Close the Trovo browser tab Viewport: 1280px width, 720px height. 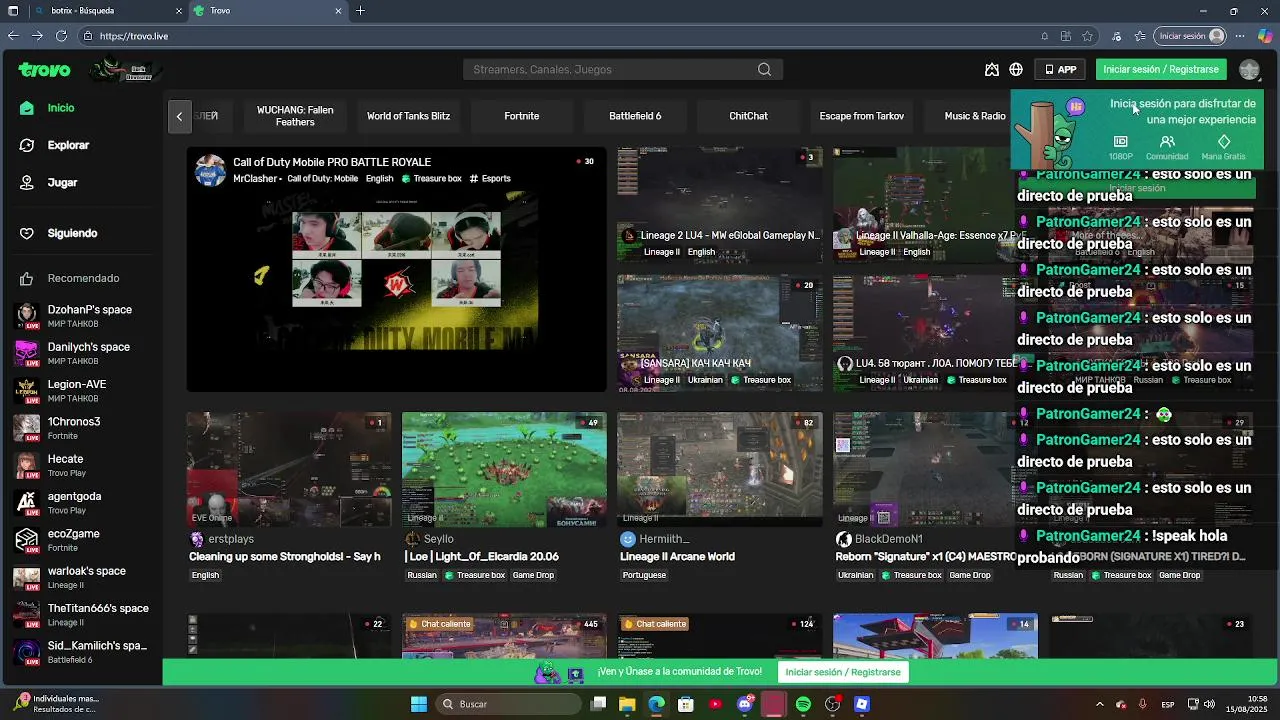(338, 11)
